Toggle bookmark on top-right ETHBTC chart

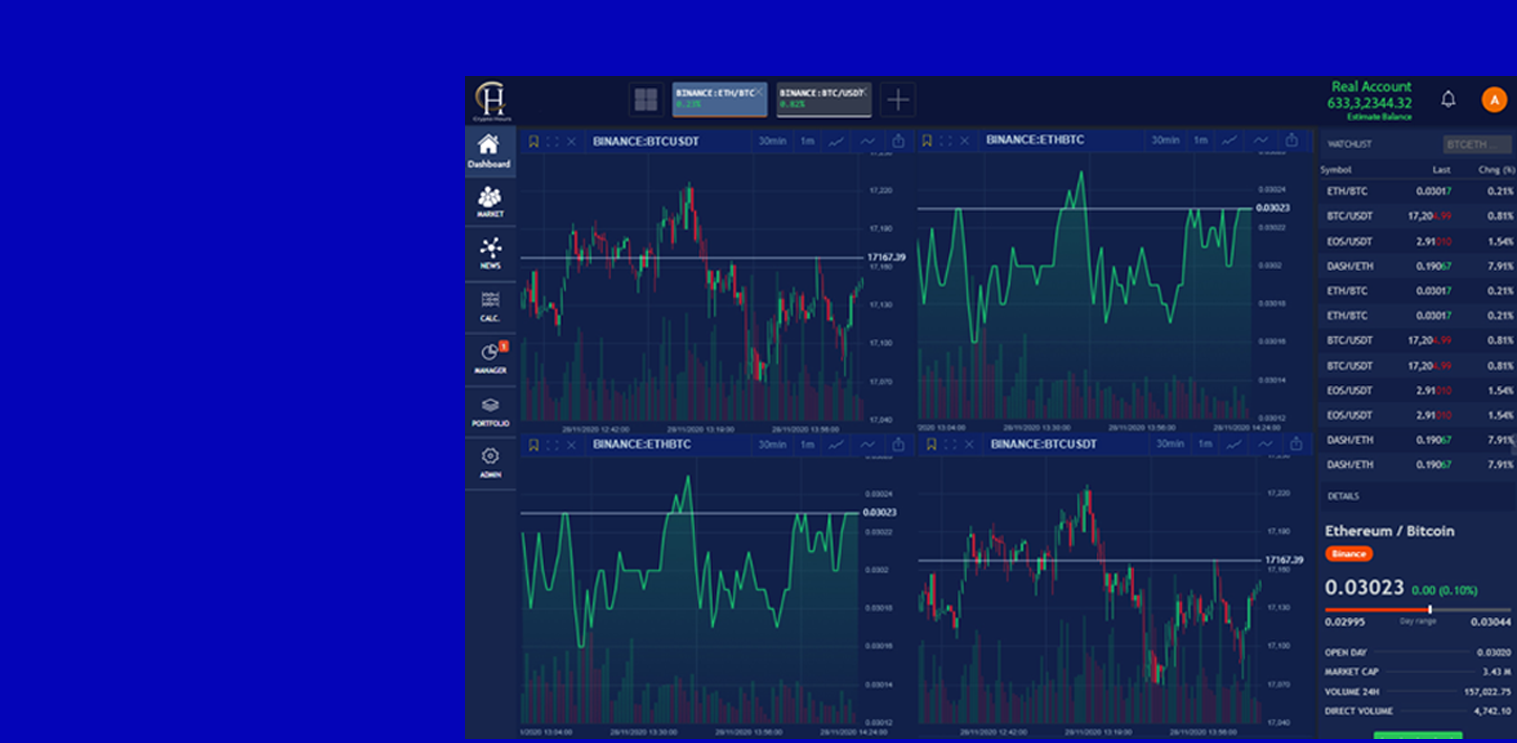927,141
